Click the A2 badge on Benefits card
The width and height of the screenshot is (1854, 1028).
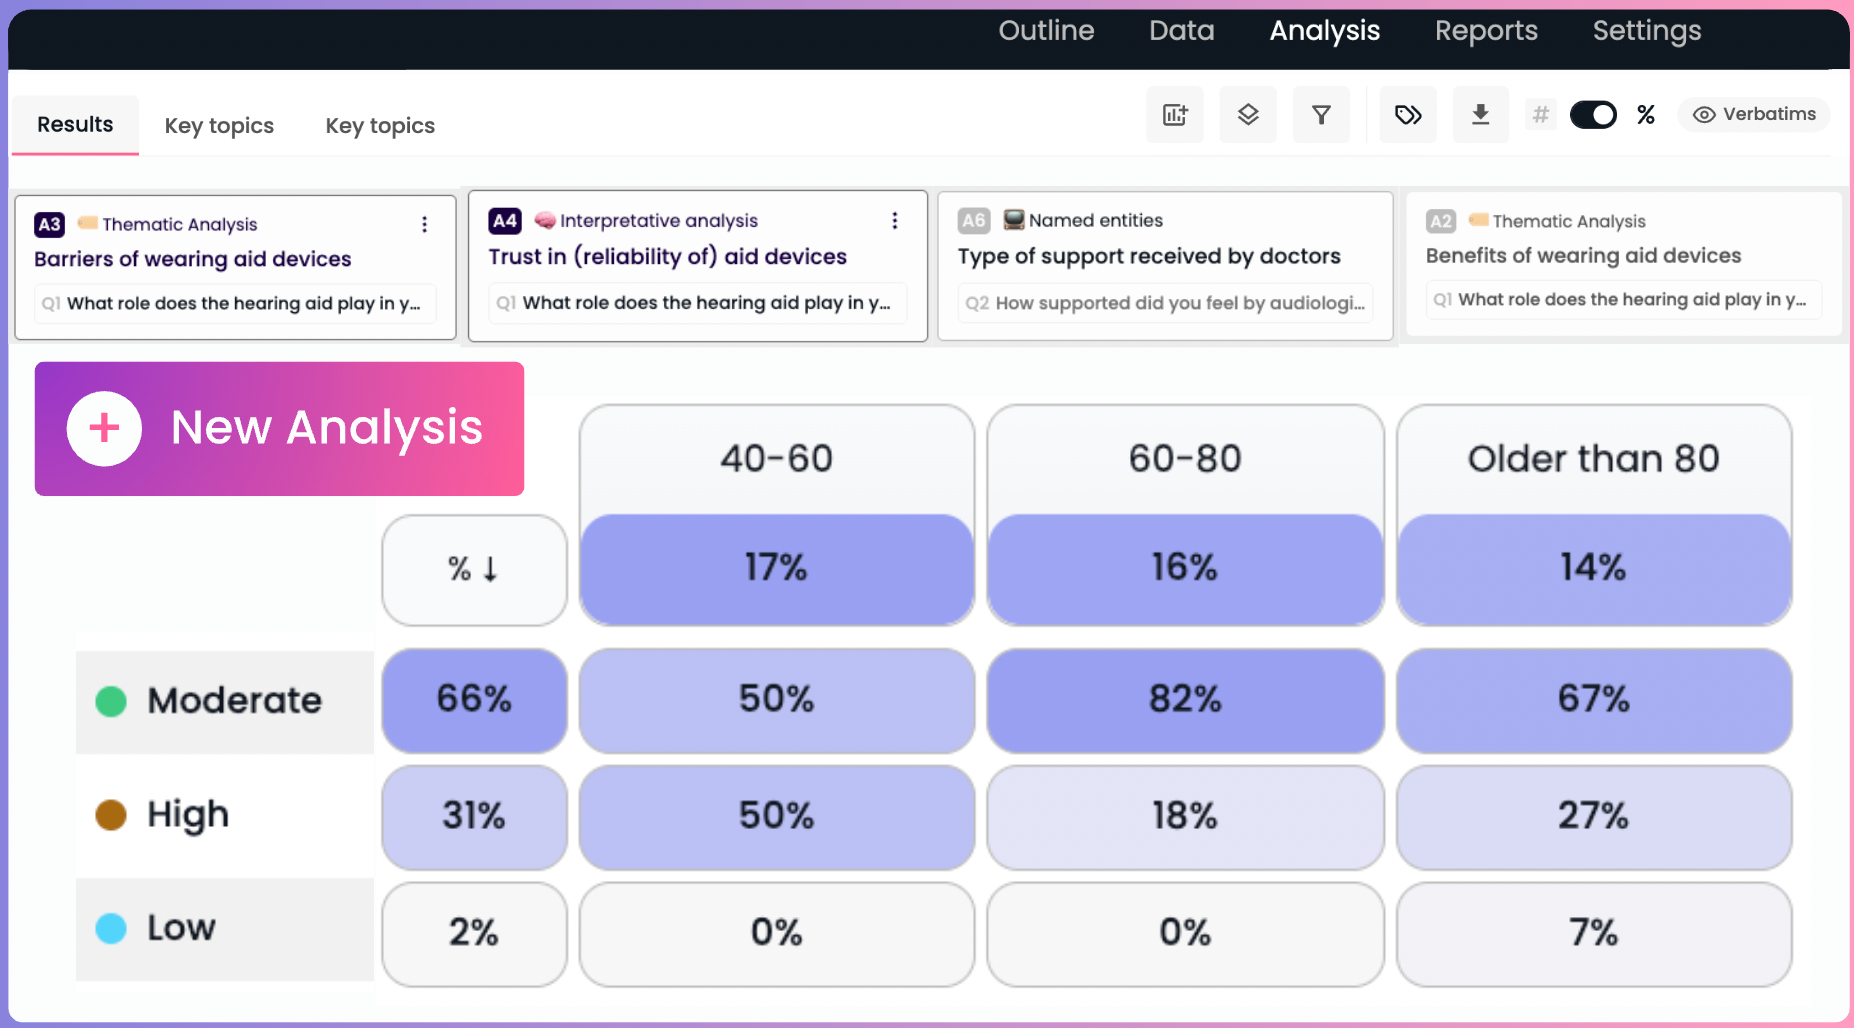pos(1441,221)
